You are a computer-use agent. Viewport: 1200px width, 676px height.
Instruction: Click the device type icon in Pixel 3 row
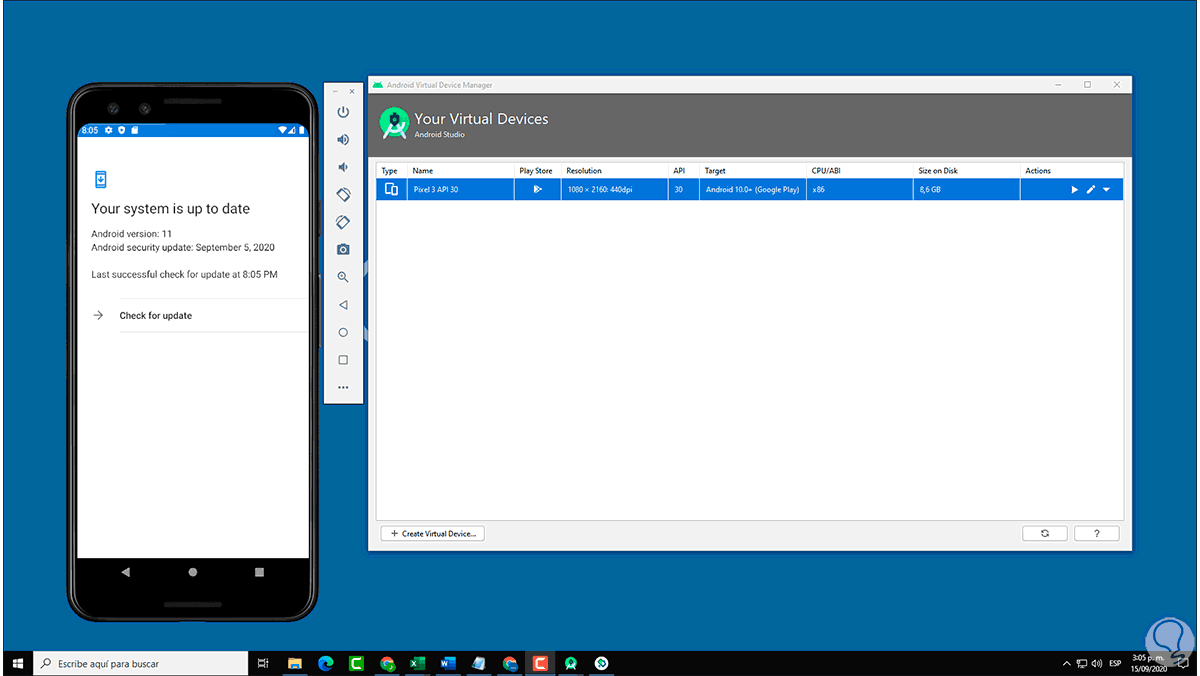click(x=391, y=189)
